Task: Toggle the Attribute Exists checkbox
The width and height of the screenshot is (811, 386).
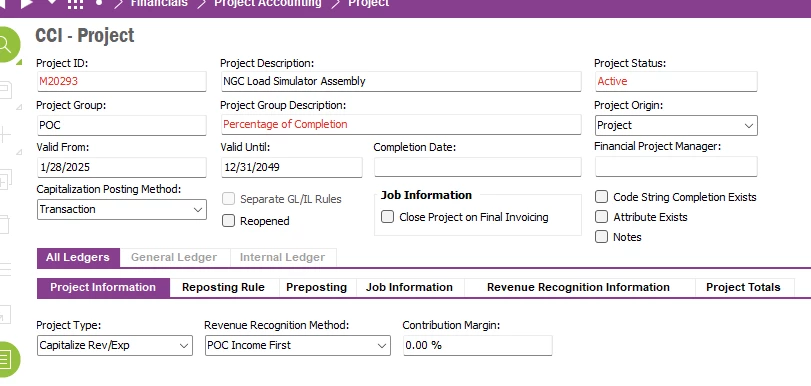Action: (x=601, y=217)
